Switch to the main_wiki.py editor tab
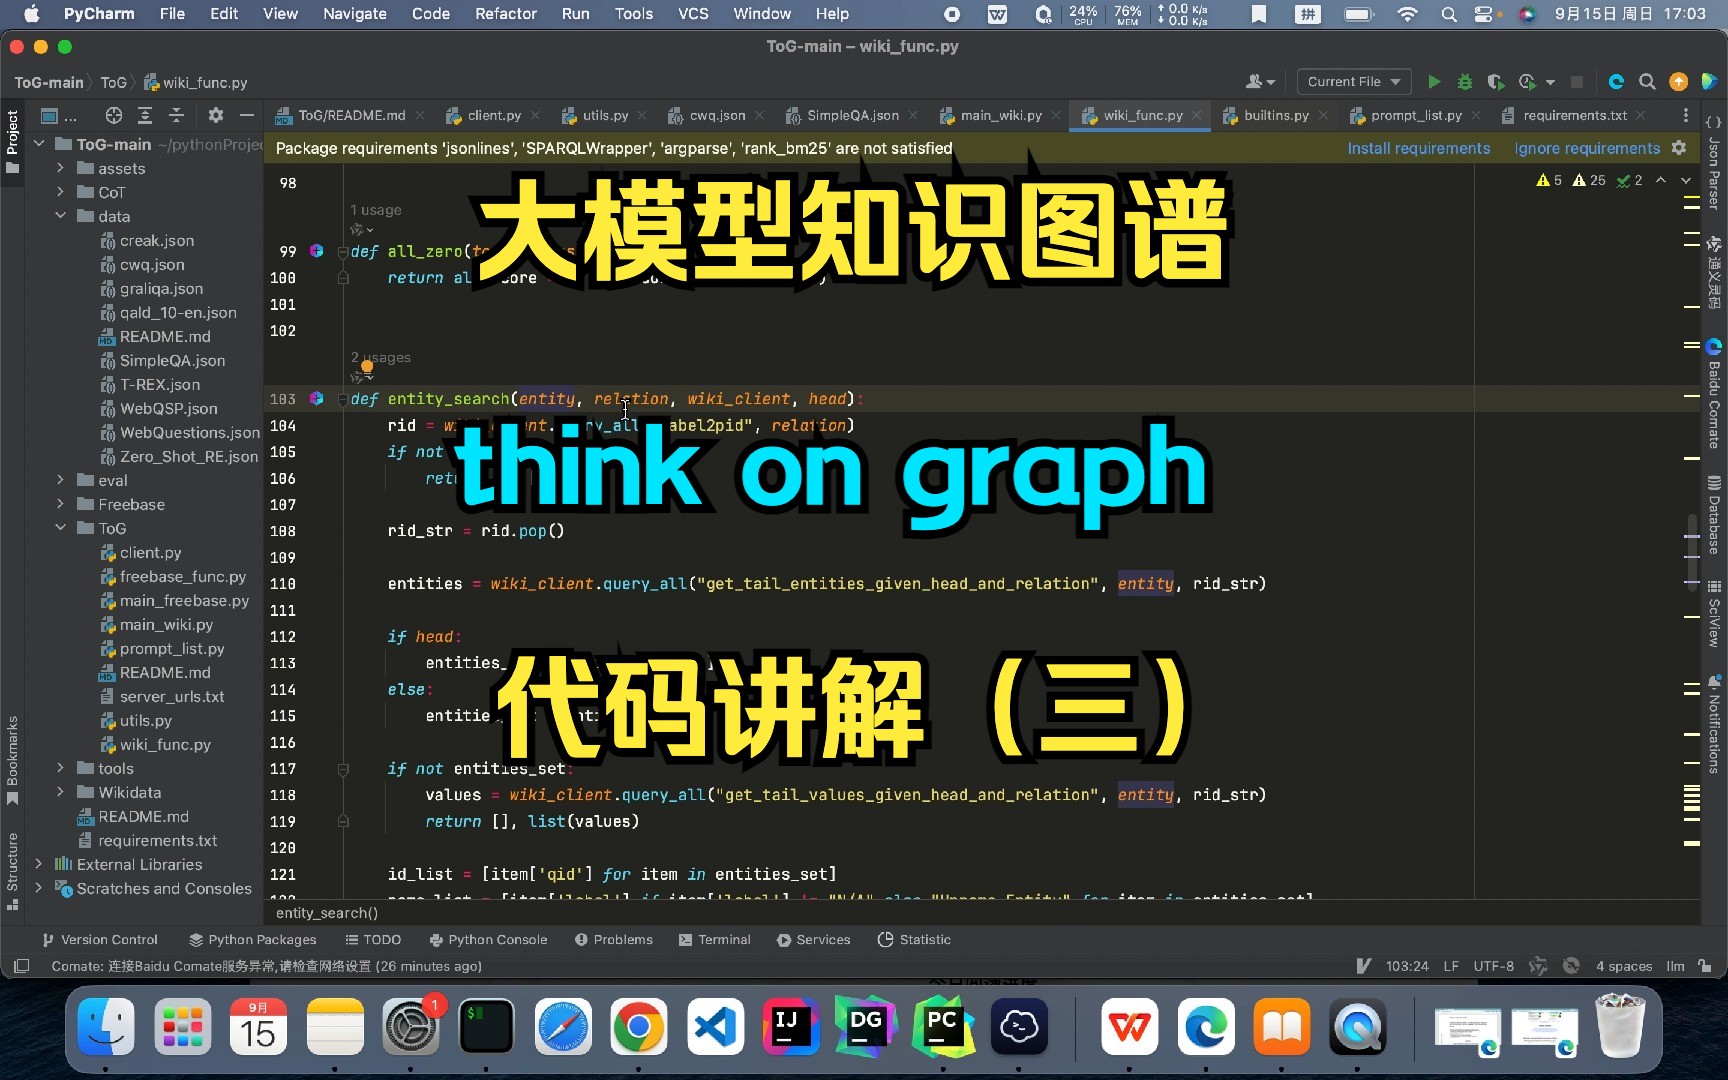Viewport: 1728px width, 1080px height. click(1000, 115)
